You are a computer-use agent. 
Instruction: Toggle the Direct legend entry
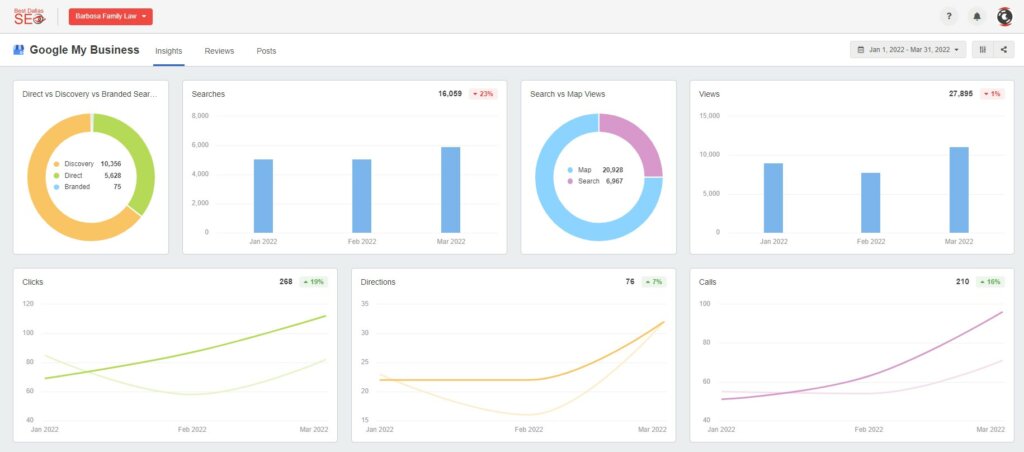(74, 175)
